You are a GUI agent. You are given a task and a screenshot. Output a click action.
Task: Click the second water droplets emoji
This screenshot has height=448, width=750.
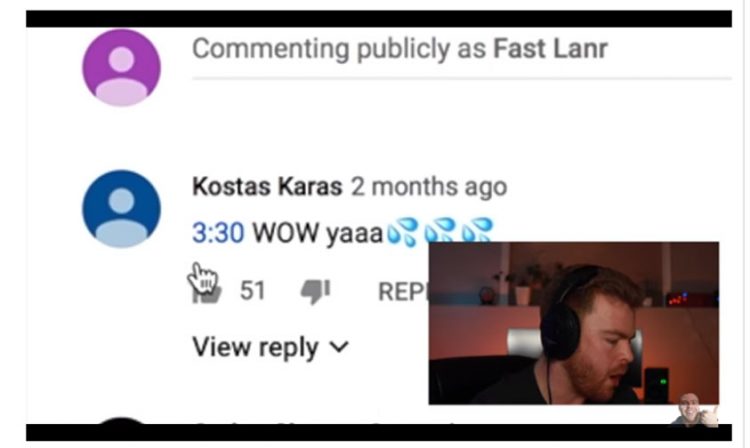pyautogui.click(x=440, y=230)
